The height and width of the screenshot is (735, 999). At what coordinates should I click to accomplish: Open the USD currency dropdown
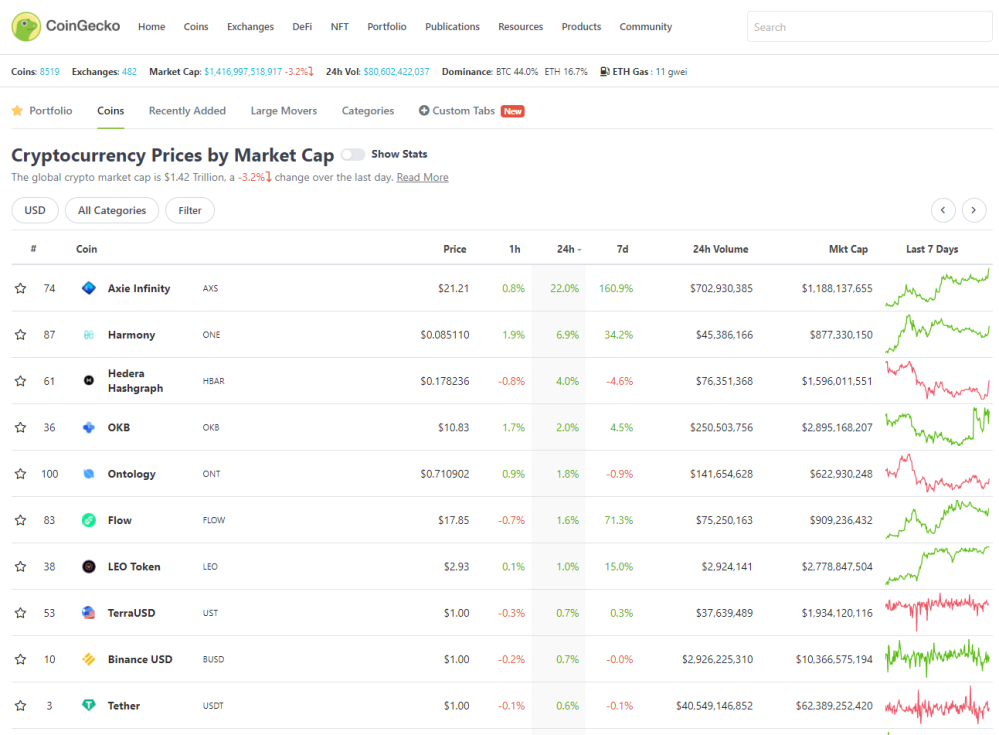(x=35, y=210)
